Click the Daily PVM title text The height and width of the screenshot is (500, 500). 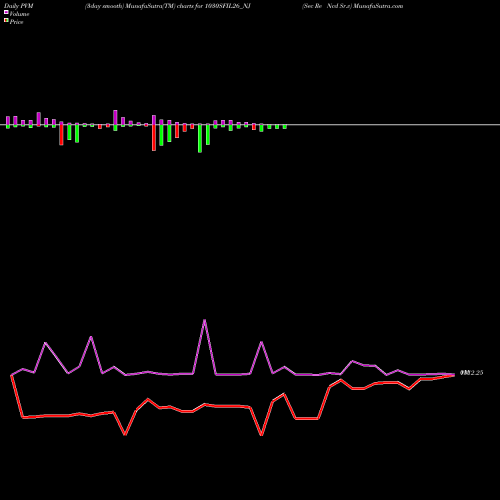(19, 6)
